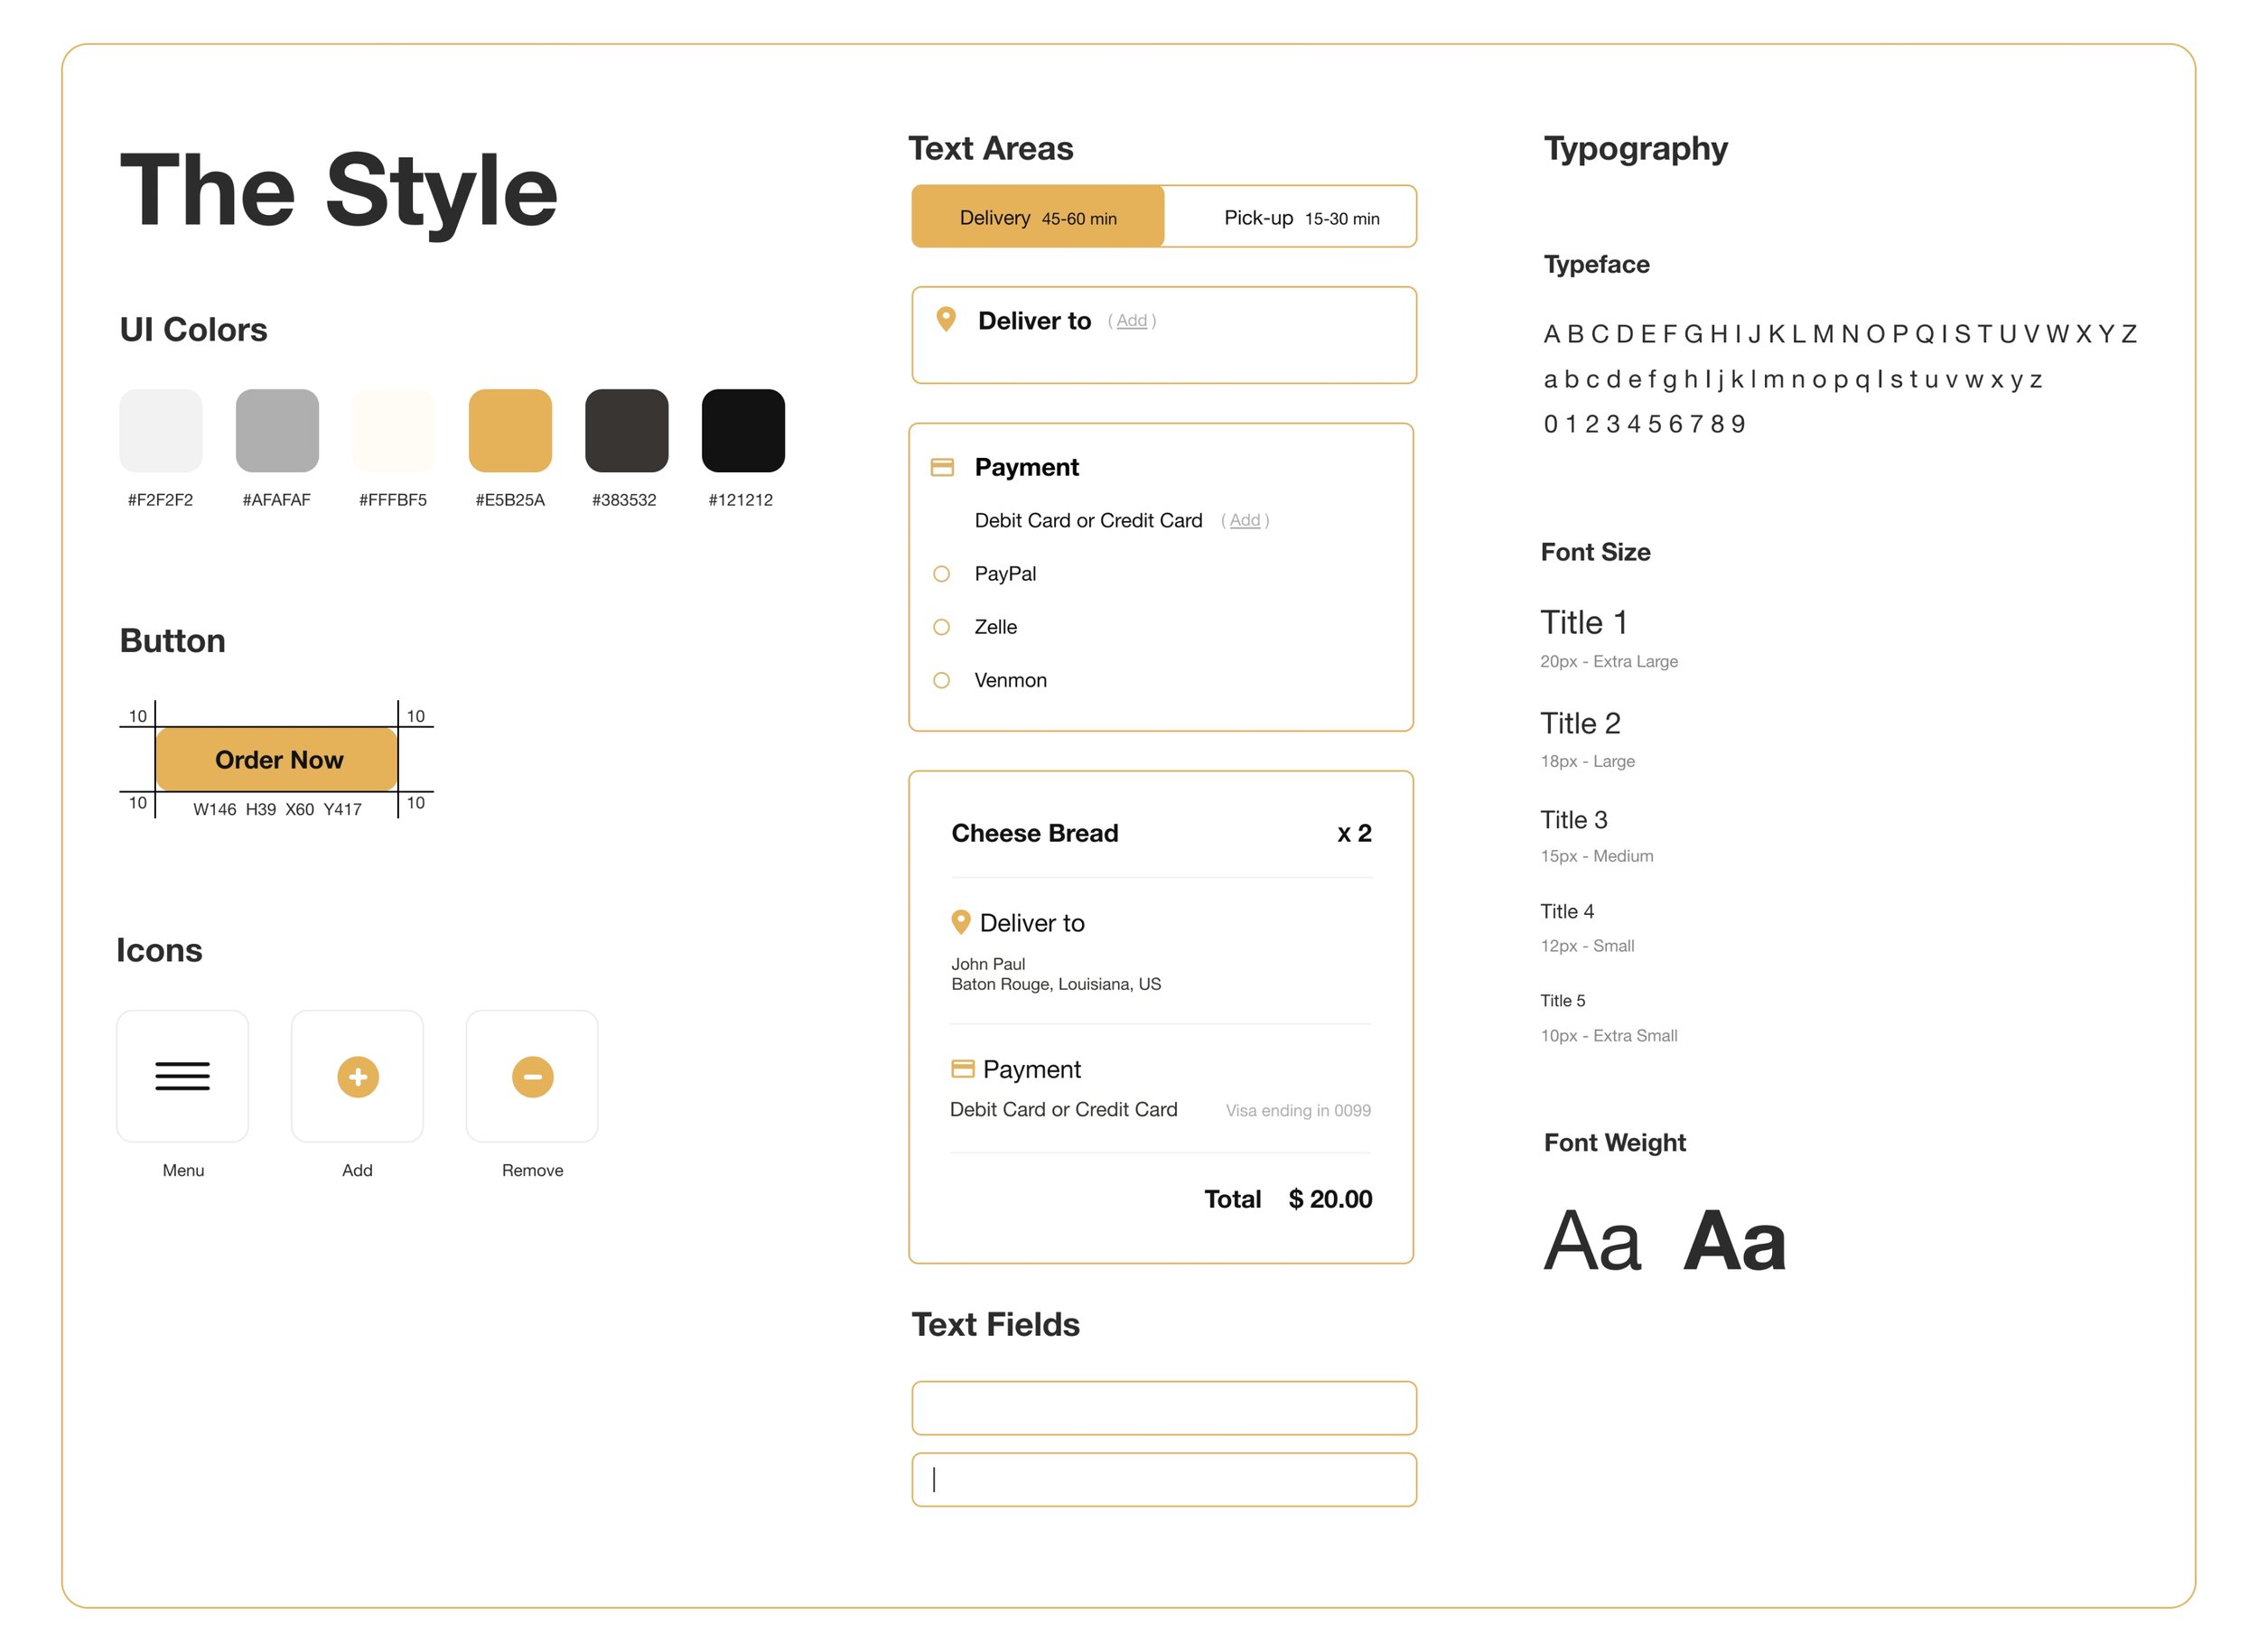Switch to Delivery 45-60 min tab

[1037, 217]
